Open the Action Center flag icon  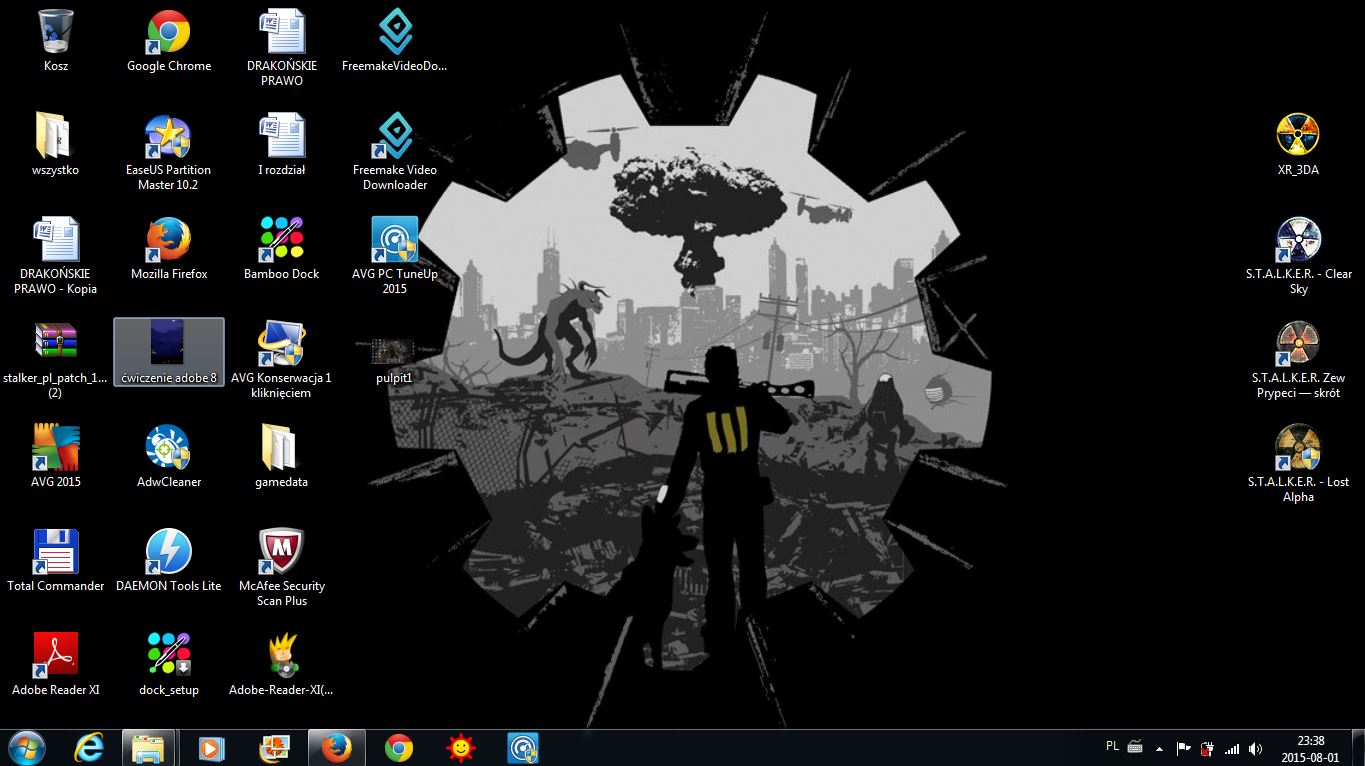click(1183, 748)
